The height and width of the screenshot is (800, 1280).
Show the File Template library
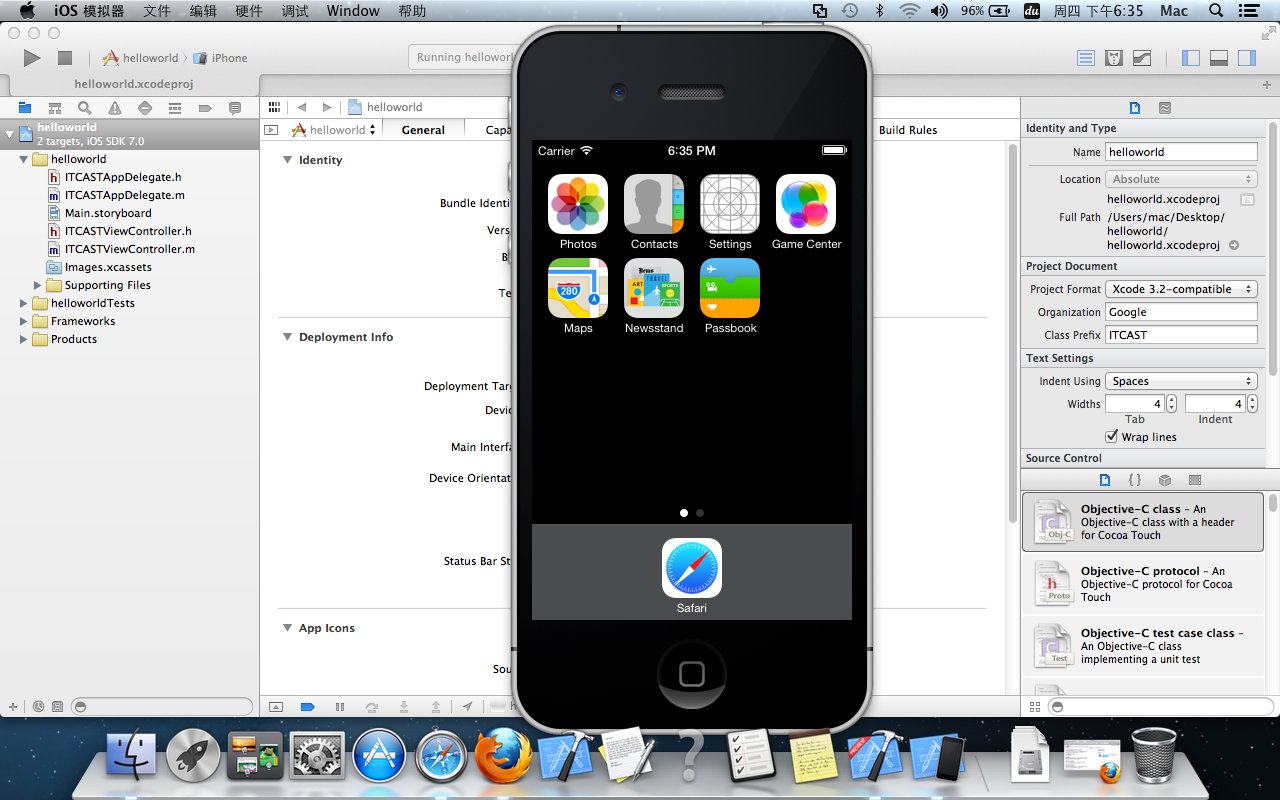click(1105, 480)
